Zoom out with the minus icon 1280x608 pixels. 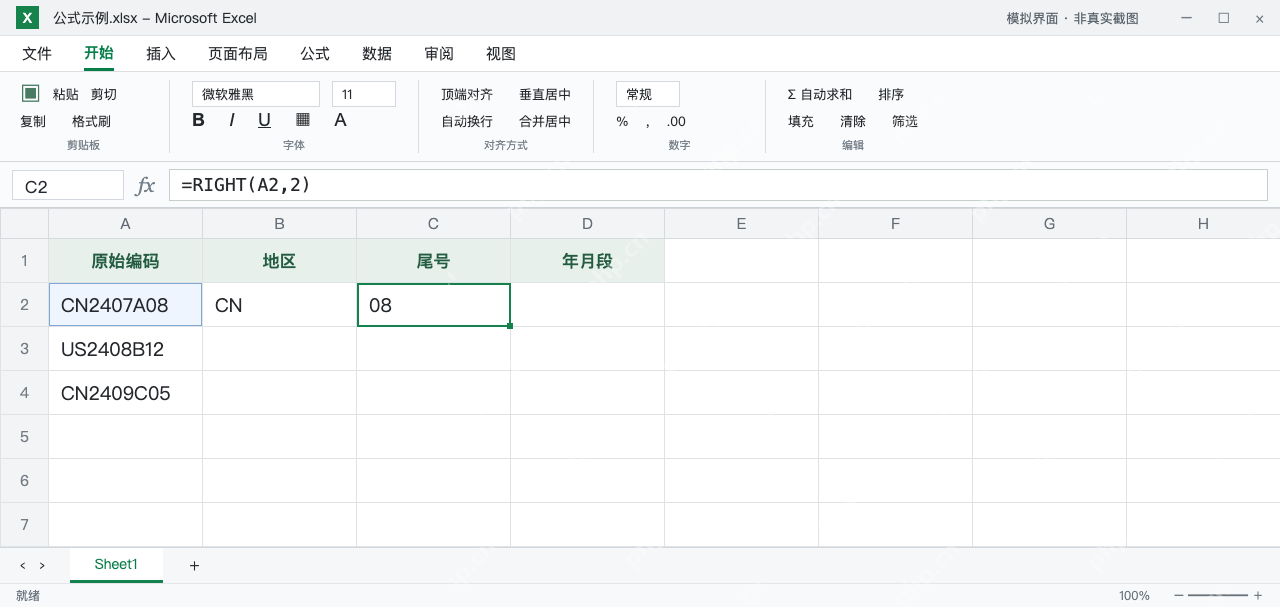[1178, 596]
